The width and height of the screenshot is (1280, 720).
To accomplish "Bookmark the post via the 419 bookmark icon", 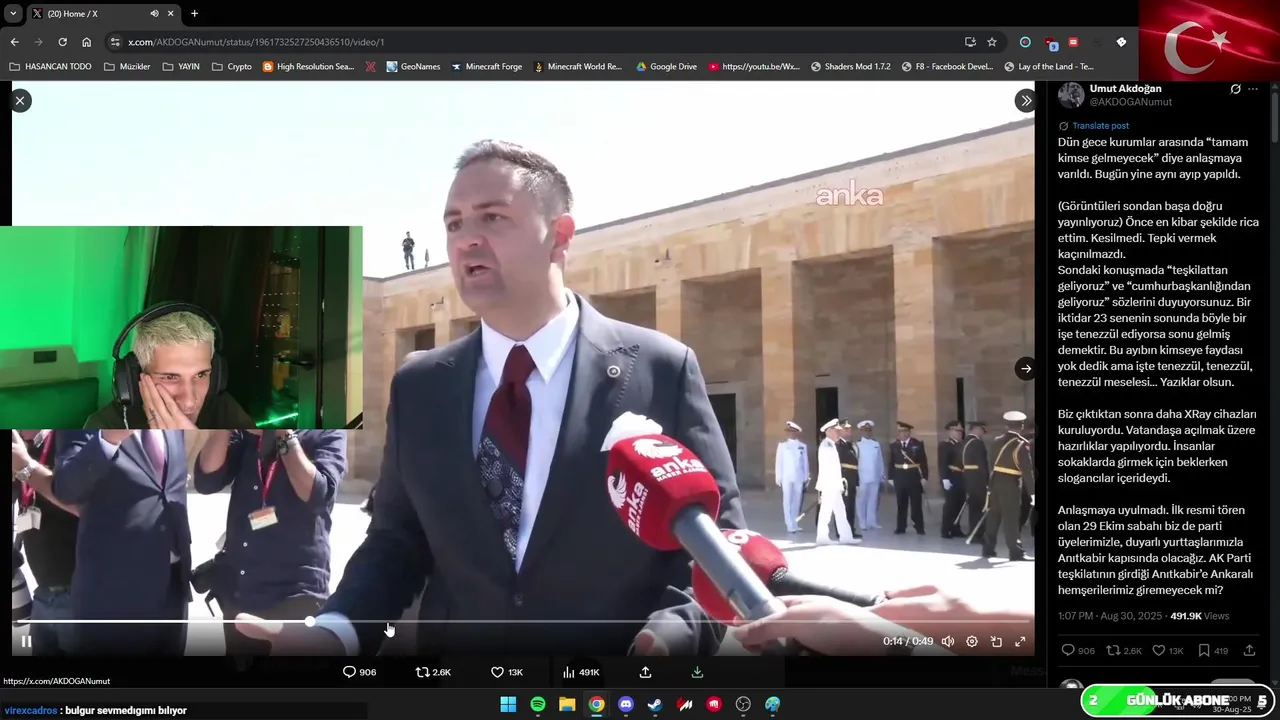I will 1212,651.
